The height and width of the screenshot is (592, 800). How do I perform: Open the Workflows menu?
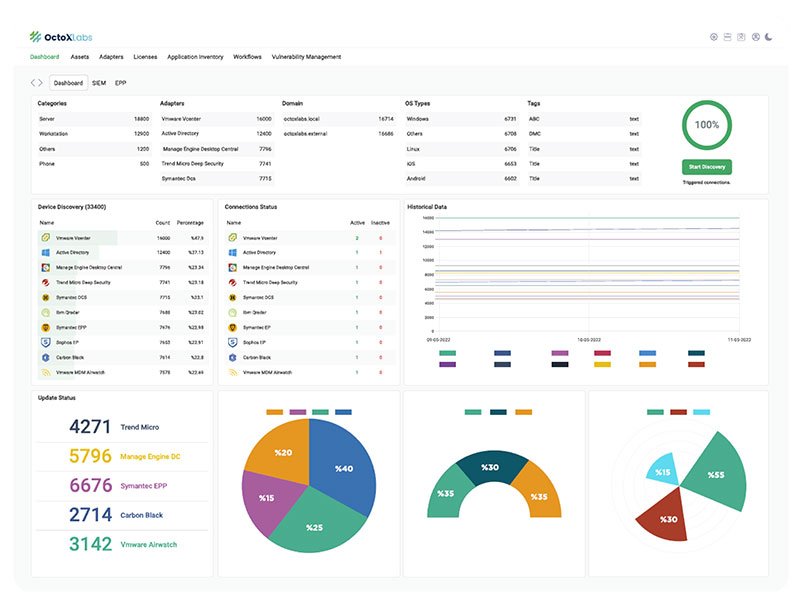pyautogui.click(x=247, y=57)
